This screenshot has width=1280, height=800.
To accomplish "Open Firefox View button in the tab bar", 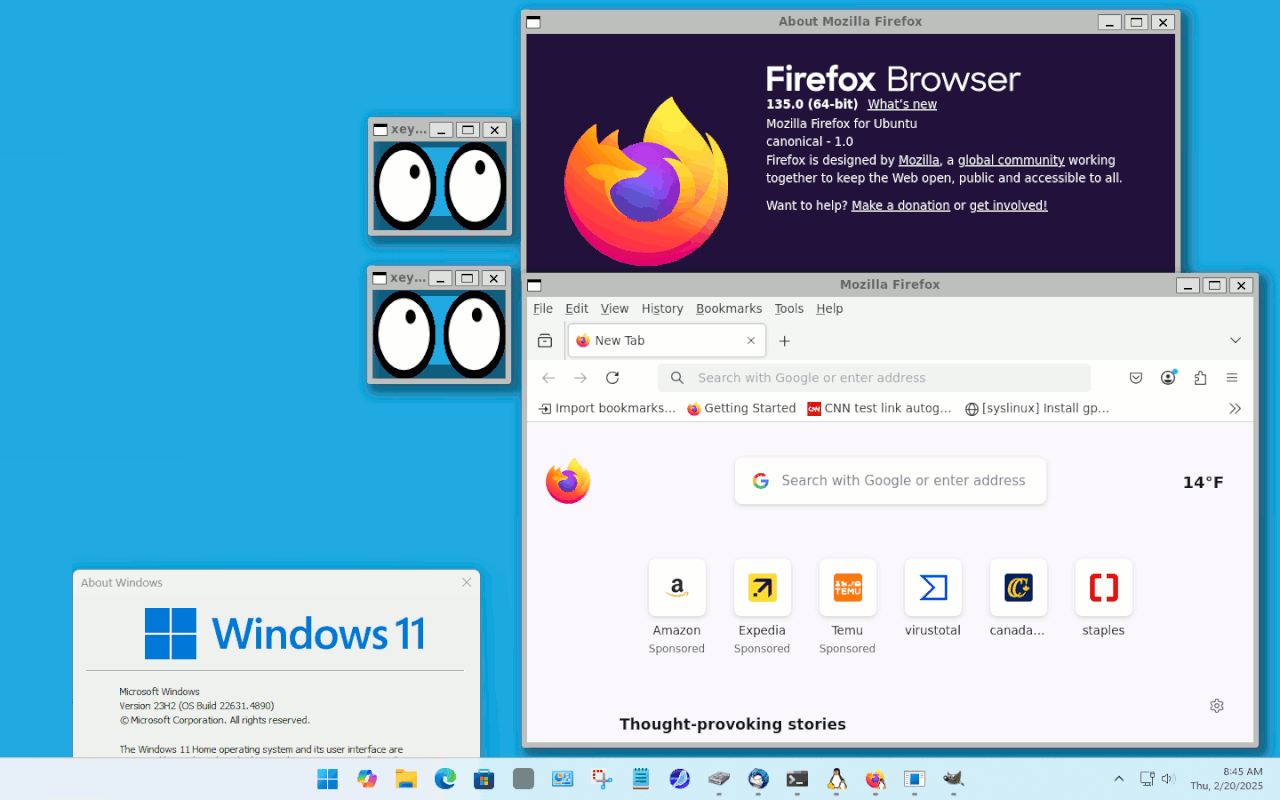I will (x=545, y=341).
